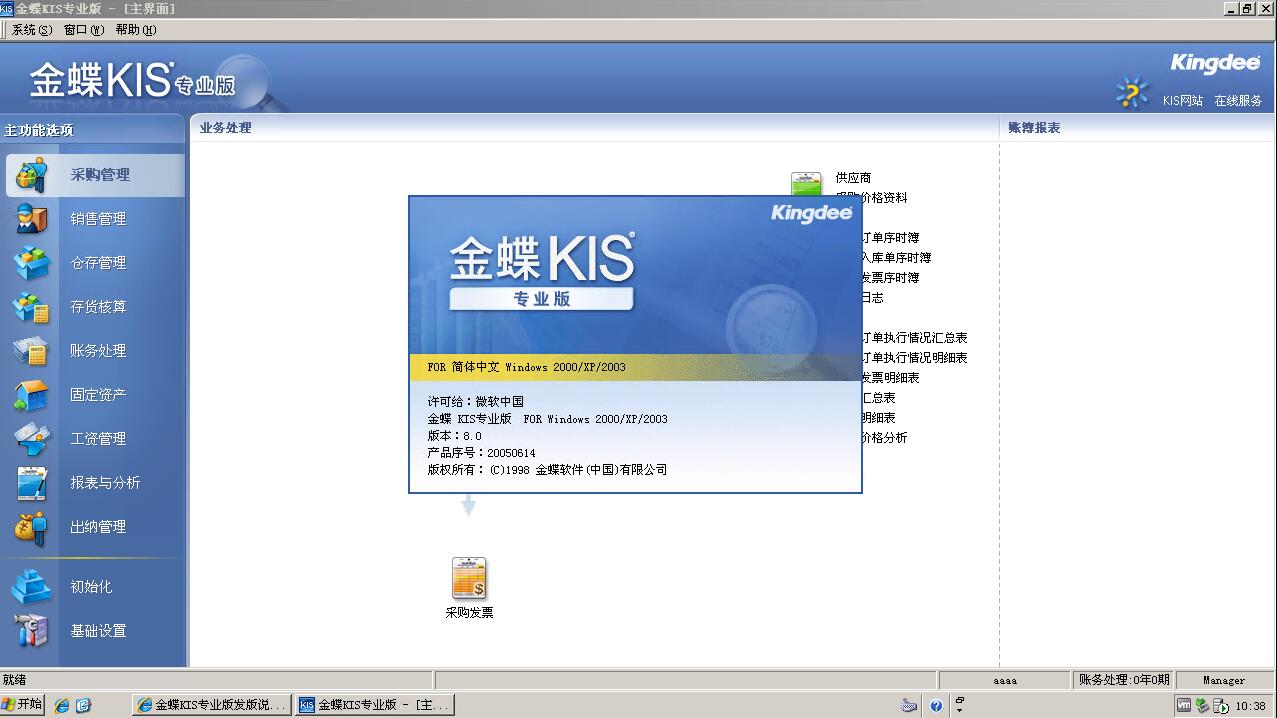Click the question-mark help icon beside KIS网站
Viewport: 1277px width, 718px height.
tap(1131, 93)
